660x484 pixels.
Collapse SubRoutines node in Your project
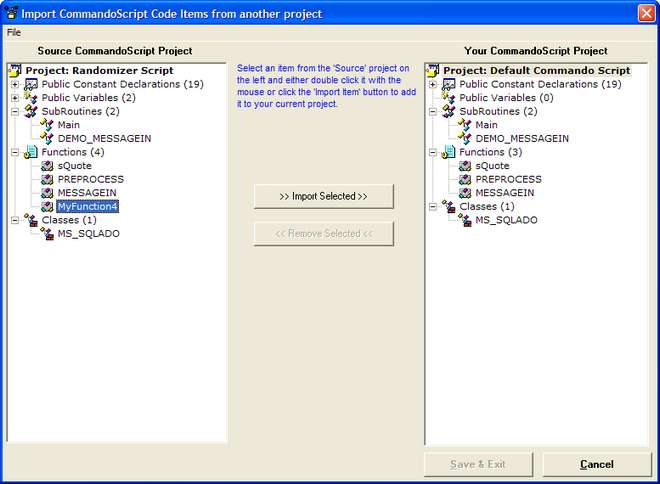click(433, 112)
